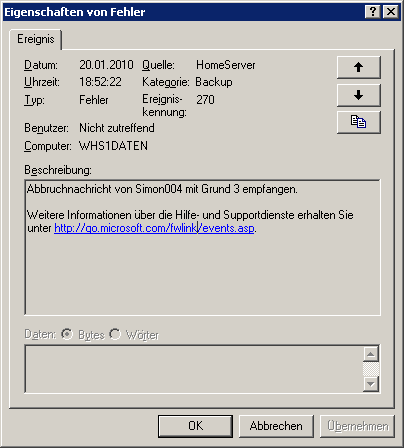Click the event ID value 270
Viewport: 404px width, 448px height.
tap(205, 100)
